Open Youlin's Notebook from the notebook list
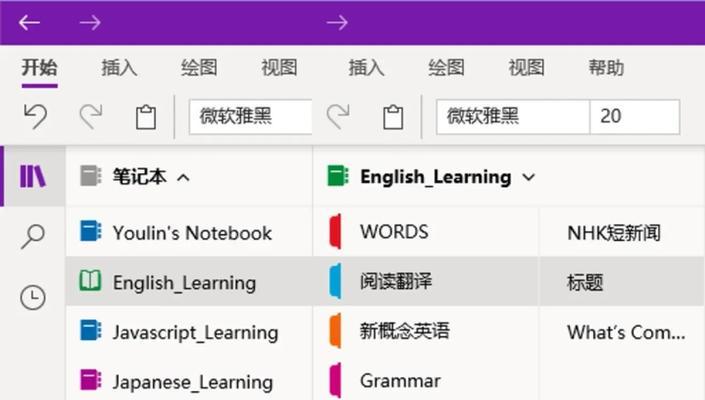Viewport: 705px width, 400px height. (189, 232)
